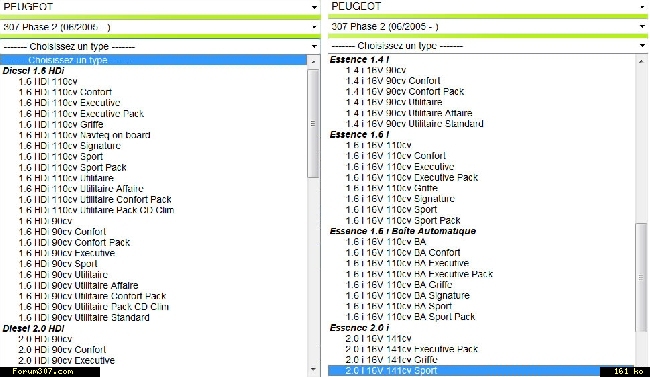Select '1.4 i 16V 90cv Confort' in right list
The height and width of the screenshot is (377, 650).
pos(393,81)
